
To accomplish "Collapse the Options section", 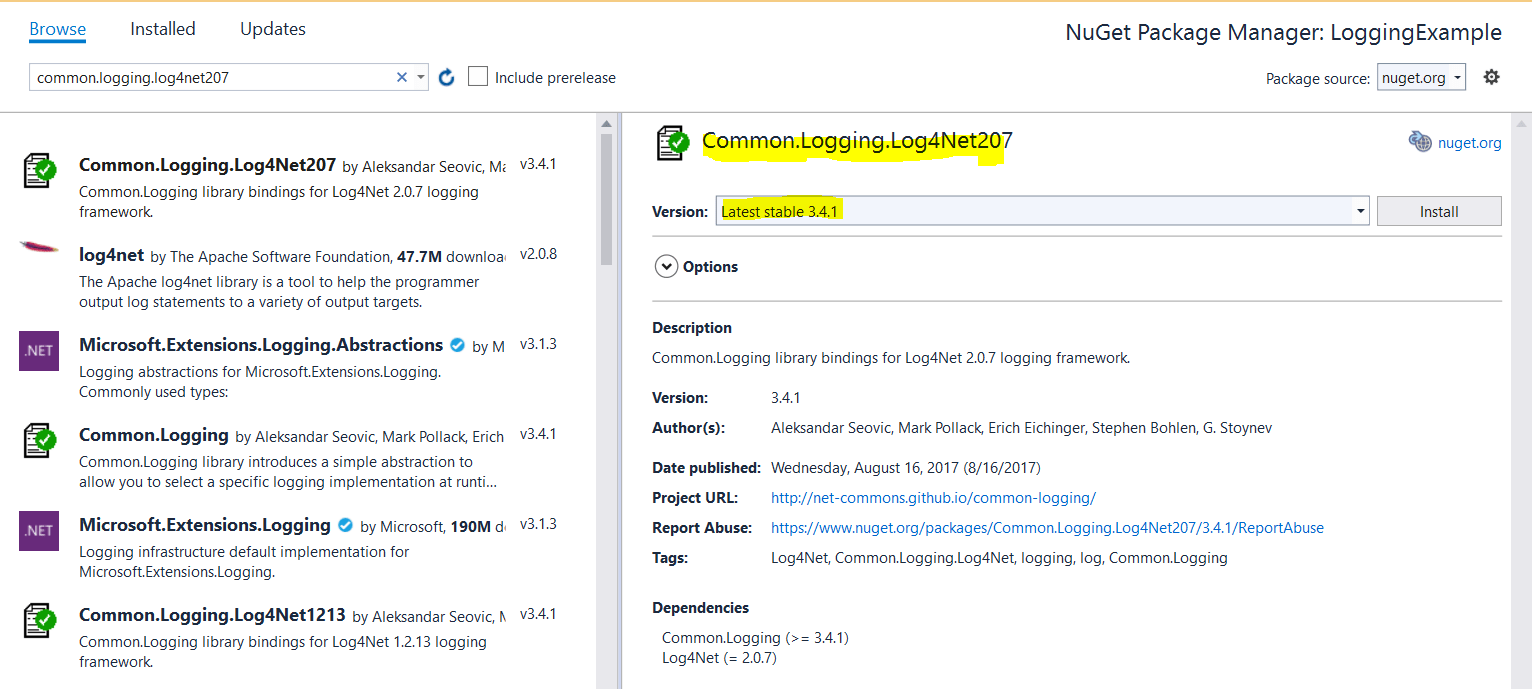I will point(666,266).
